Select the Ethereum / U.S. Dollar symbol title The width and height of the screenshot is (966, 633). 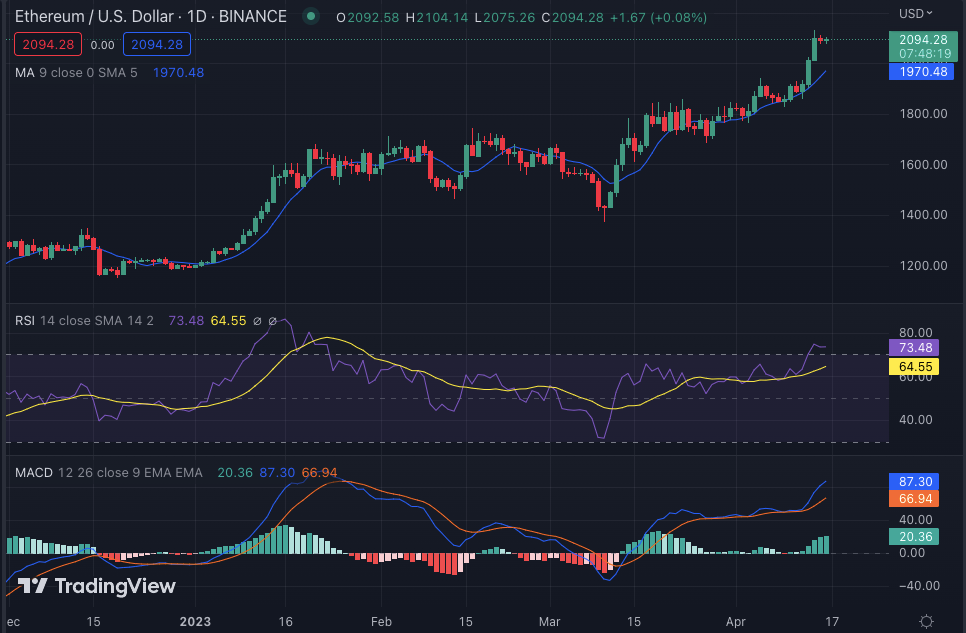click(x=150, y=17)
